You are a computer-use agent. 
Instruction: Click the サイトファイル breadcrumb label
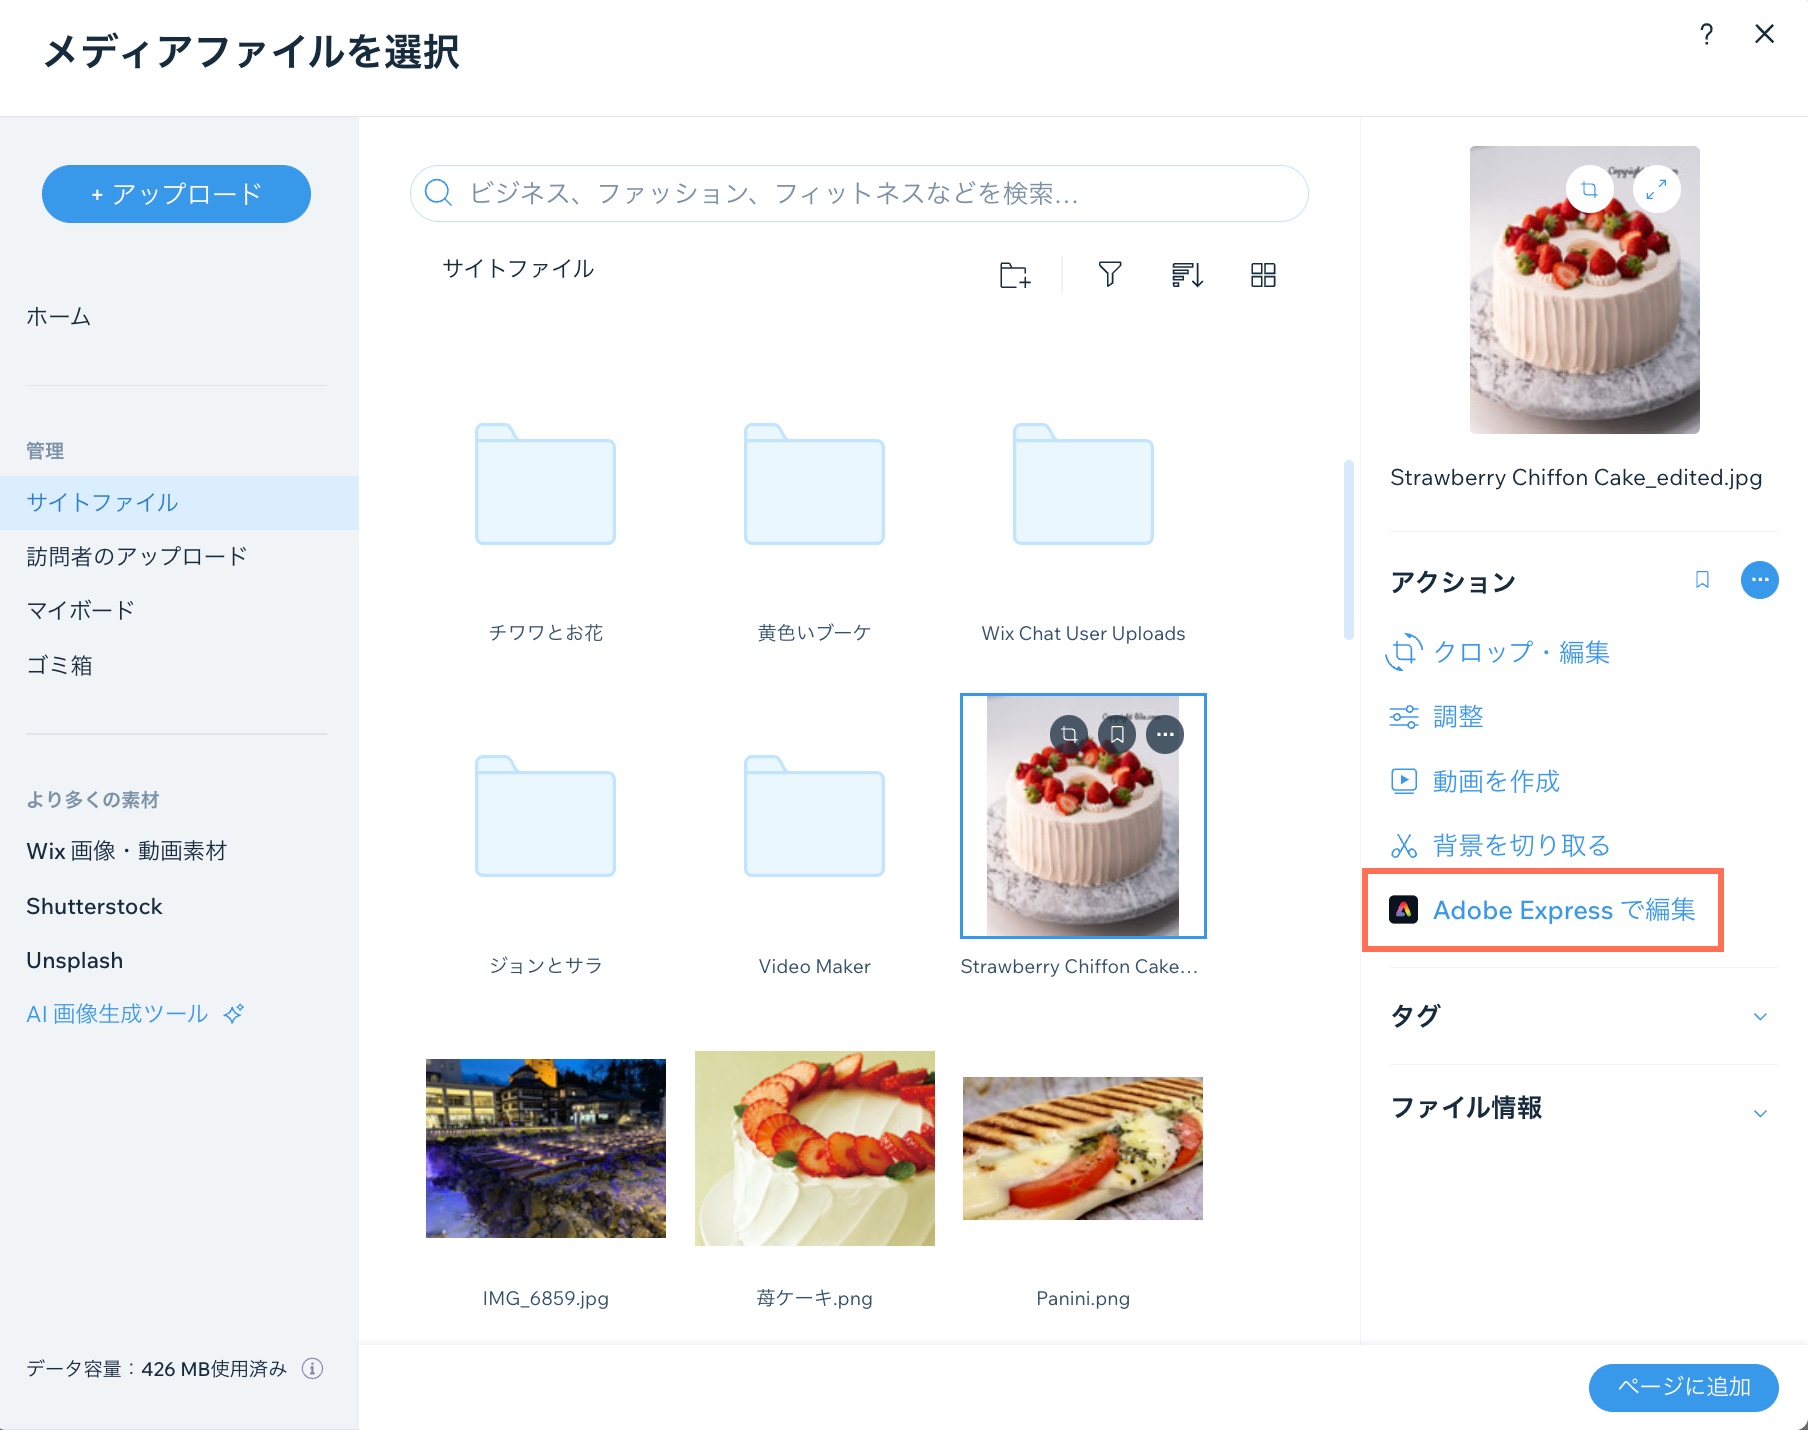tap(518, 269)
